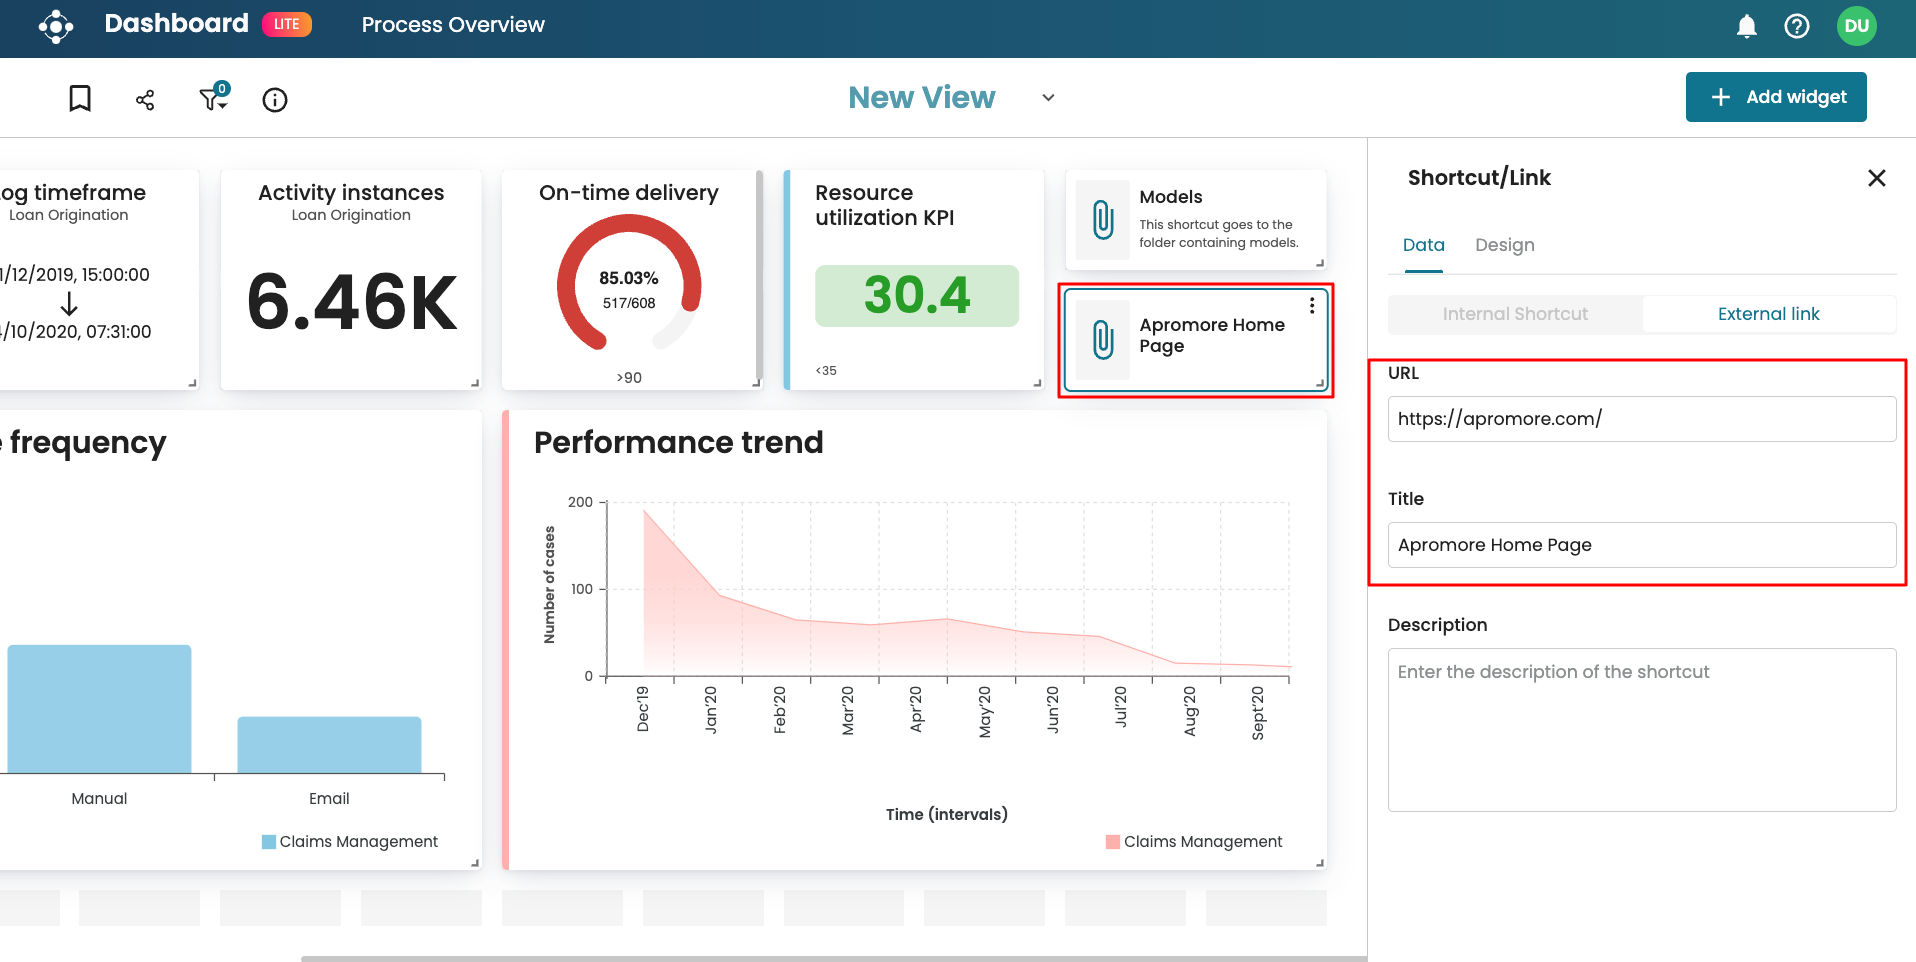Click the Description text area
1916x962 pixels.
[1641, 729]
